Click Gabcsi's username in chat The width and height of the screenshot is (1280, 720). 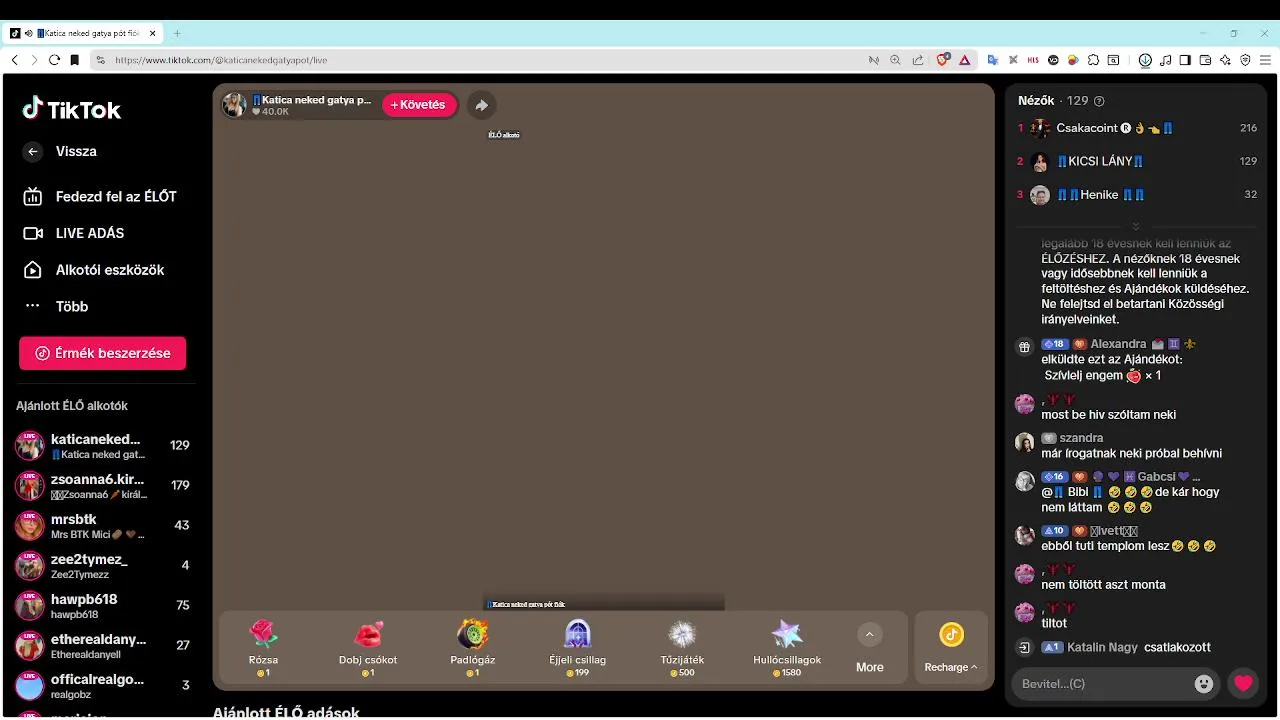point(1155,477)
